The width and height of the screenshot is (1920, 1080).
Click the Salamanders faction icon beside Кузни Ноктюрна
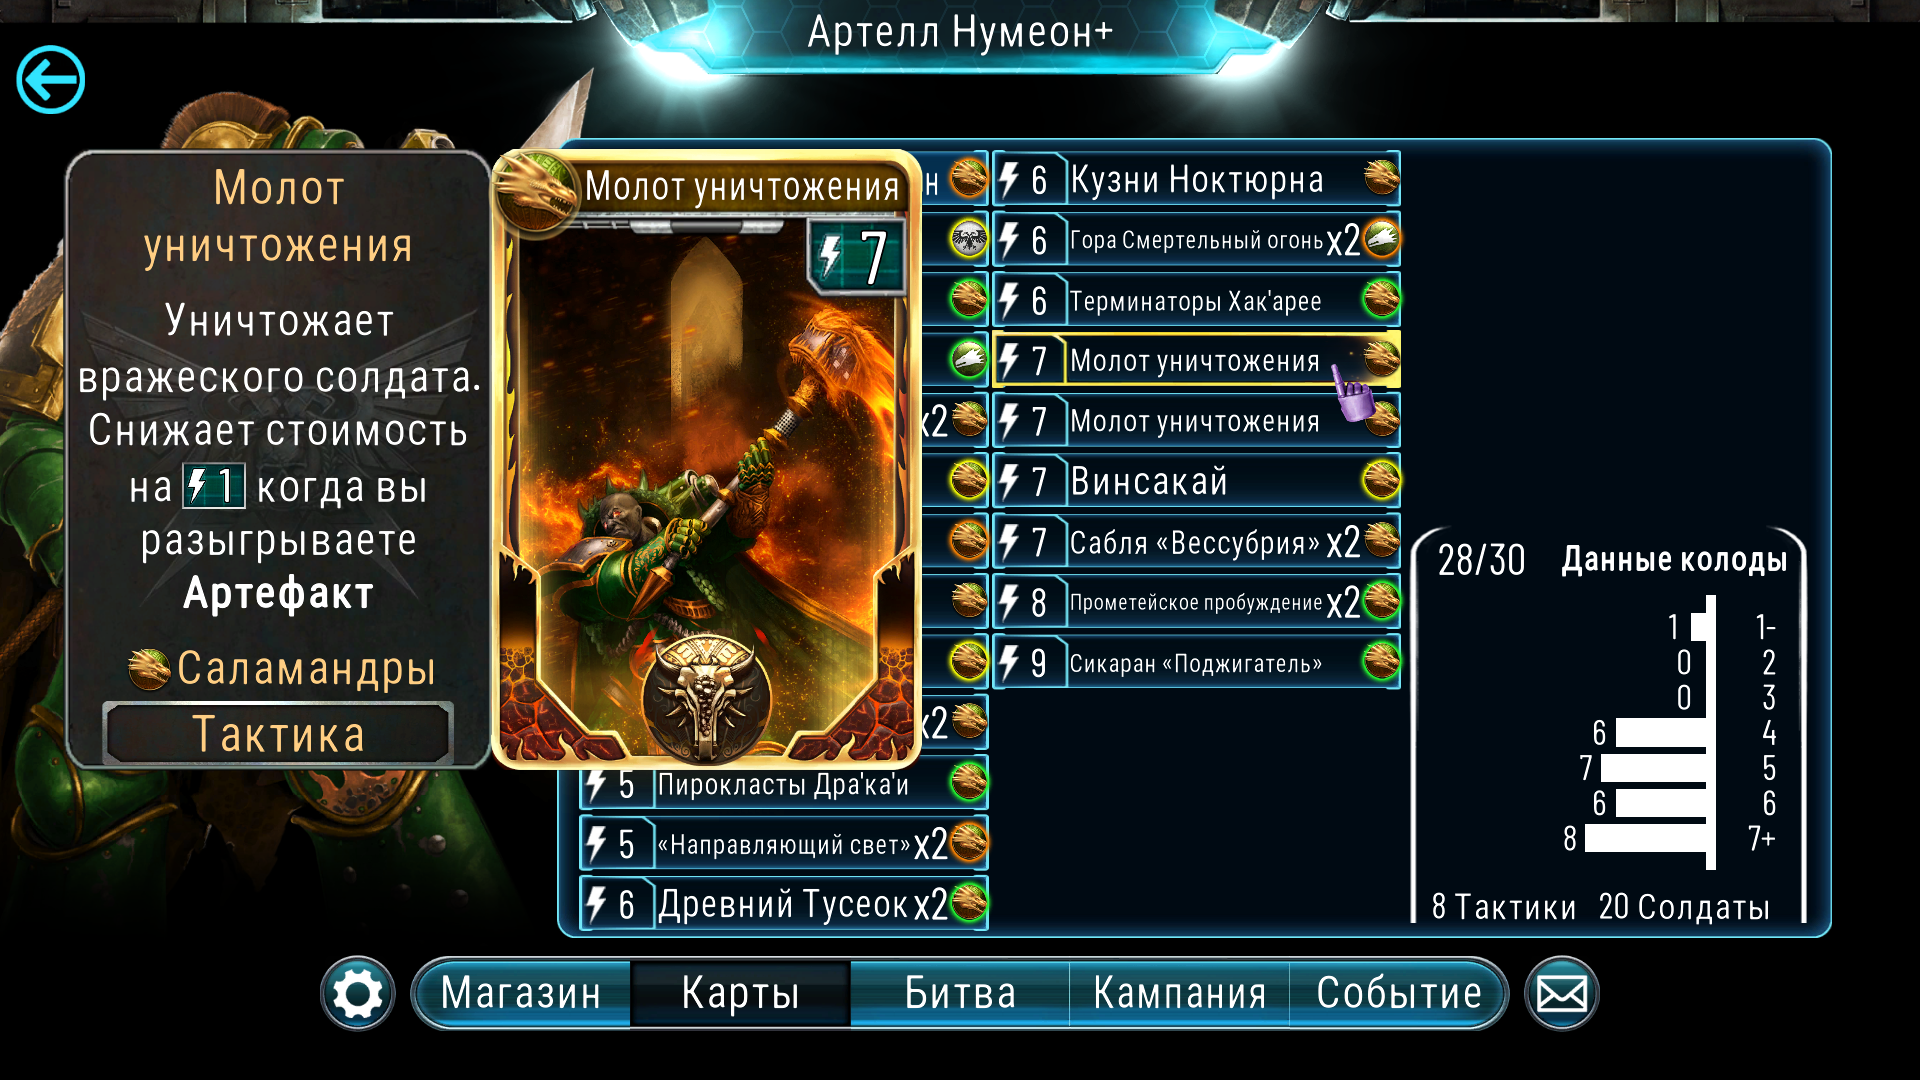click(1381, 178)
